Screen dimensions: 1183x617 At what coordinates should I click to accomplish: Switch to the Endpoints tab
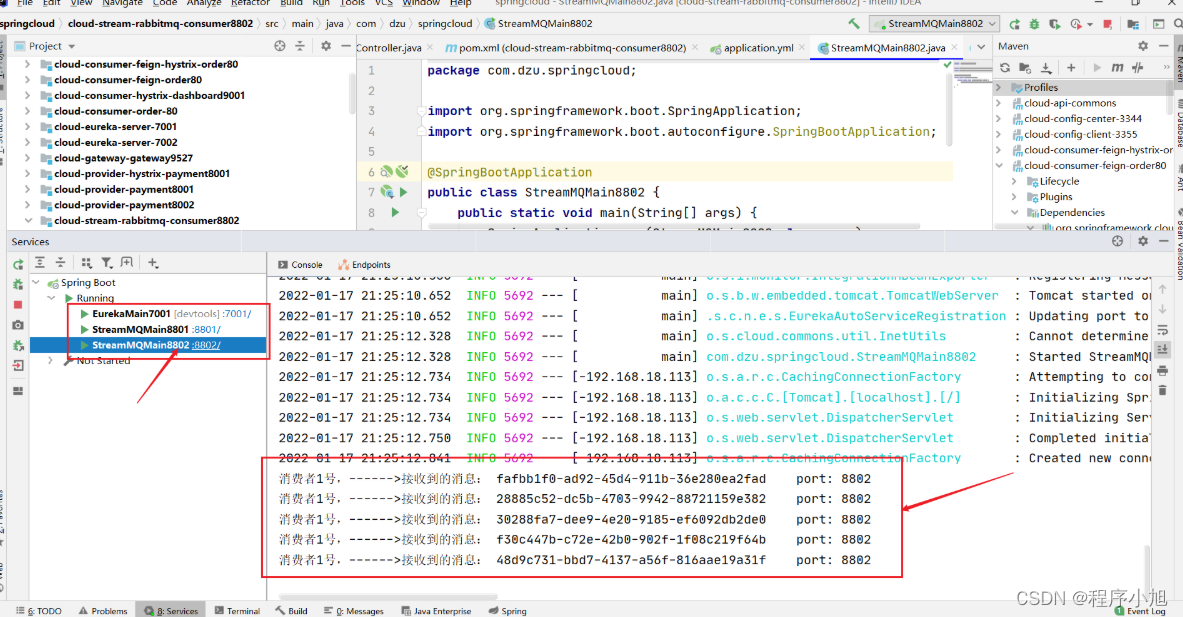point(364,265)
